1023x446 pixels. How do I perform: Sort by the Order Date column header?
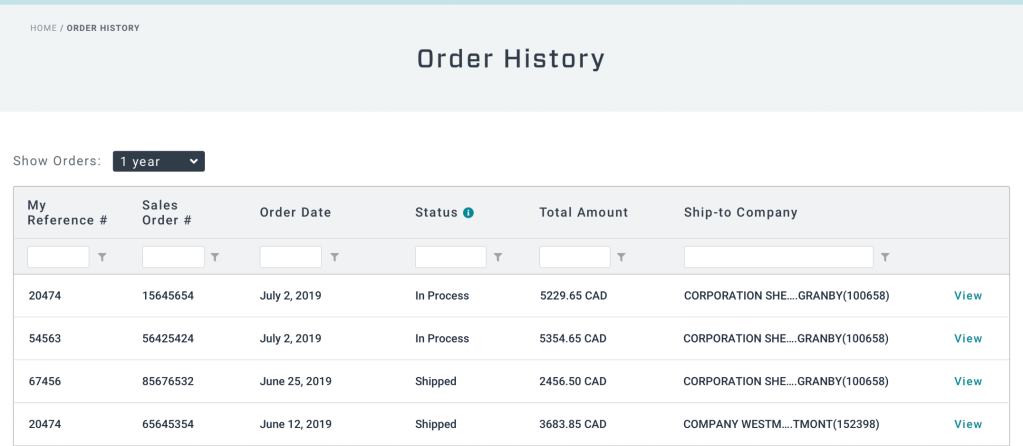tap(295, 212)
